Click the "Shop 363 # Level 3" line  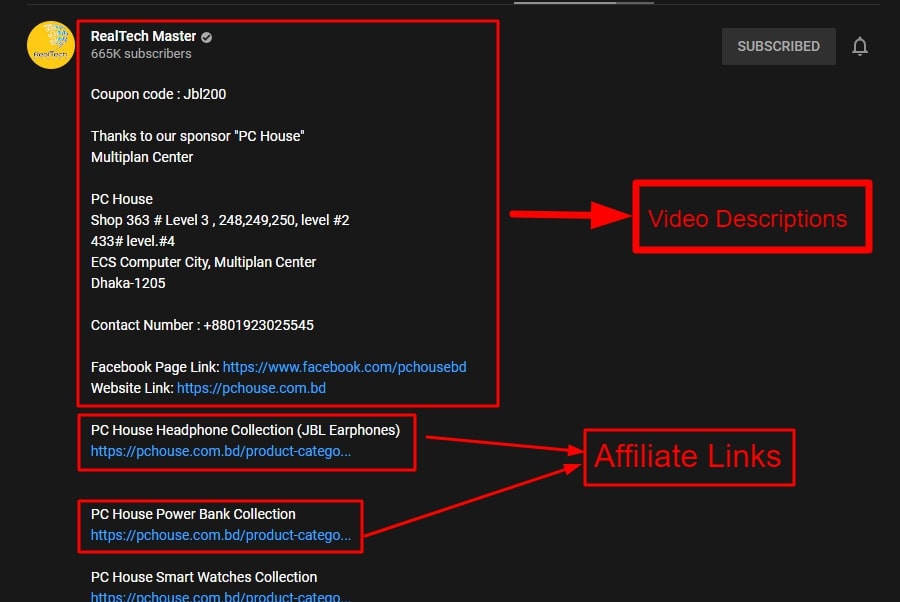coord(220,220)
